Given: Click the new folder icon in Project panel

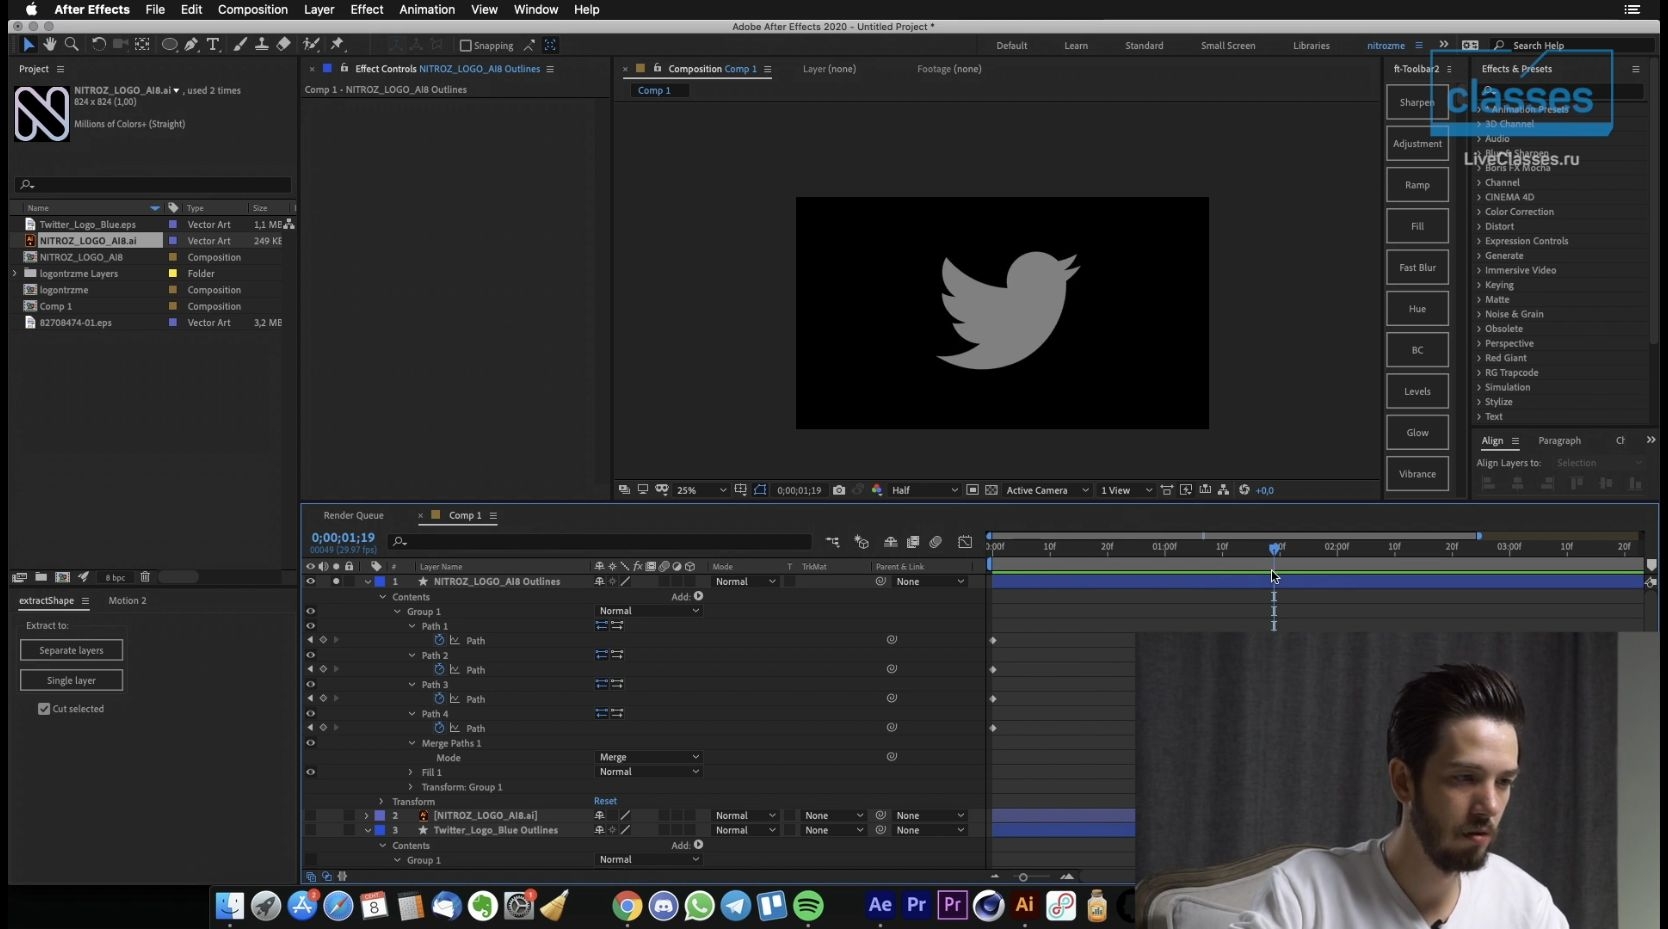Looking at the screenshot, I should pyautogui.click(x=41, y=577).
